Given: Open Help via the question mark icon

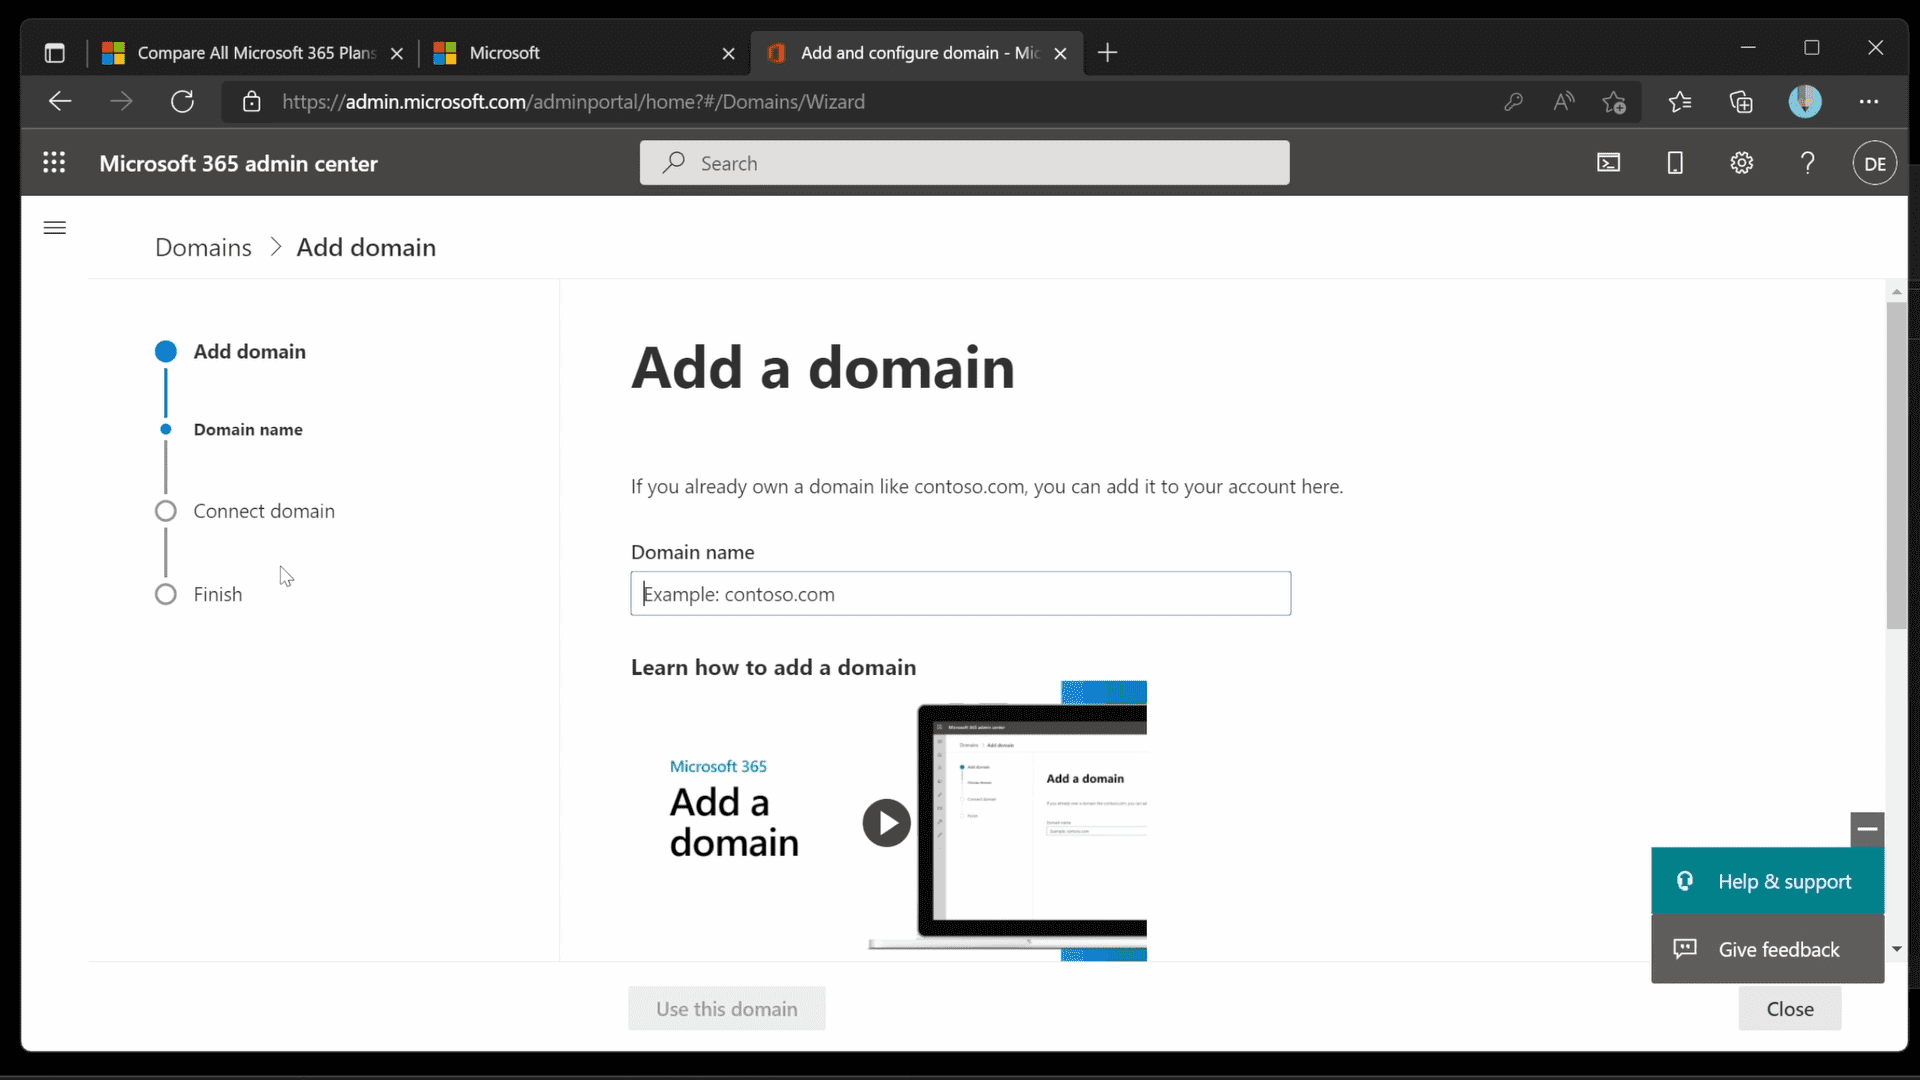Looking at the screenshot, I should (1807, 162).
